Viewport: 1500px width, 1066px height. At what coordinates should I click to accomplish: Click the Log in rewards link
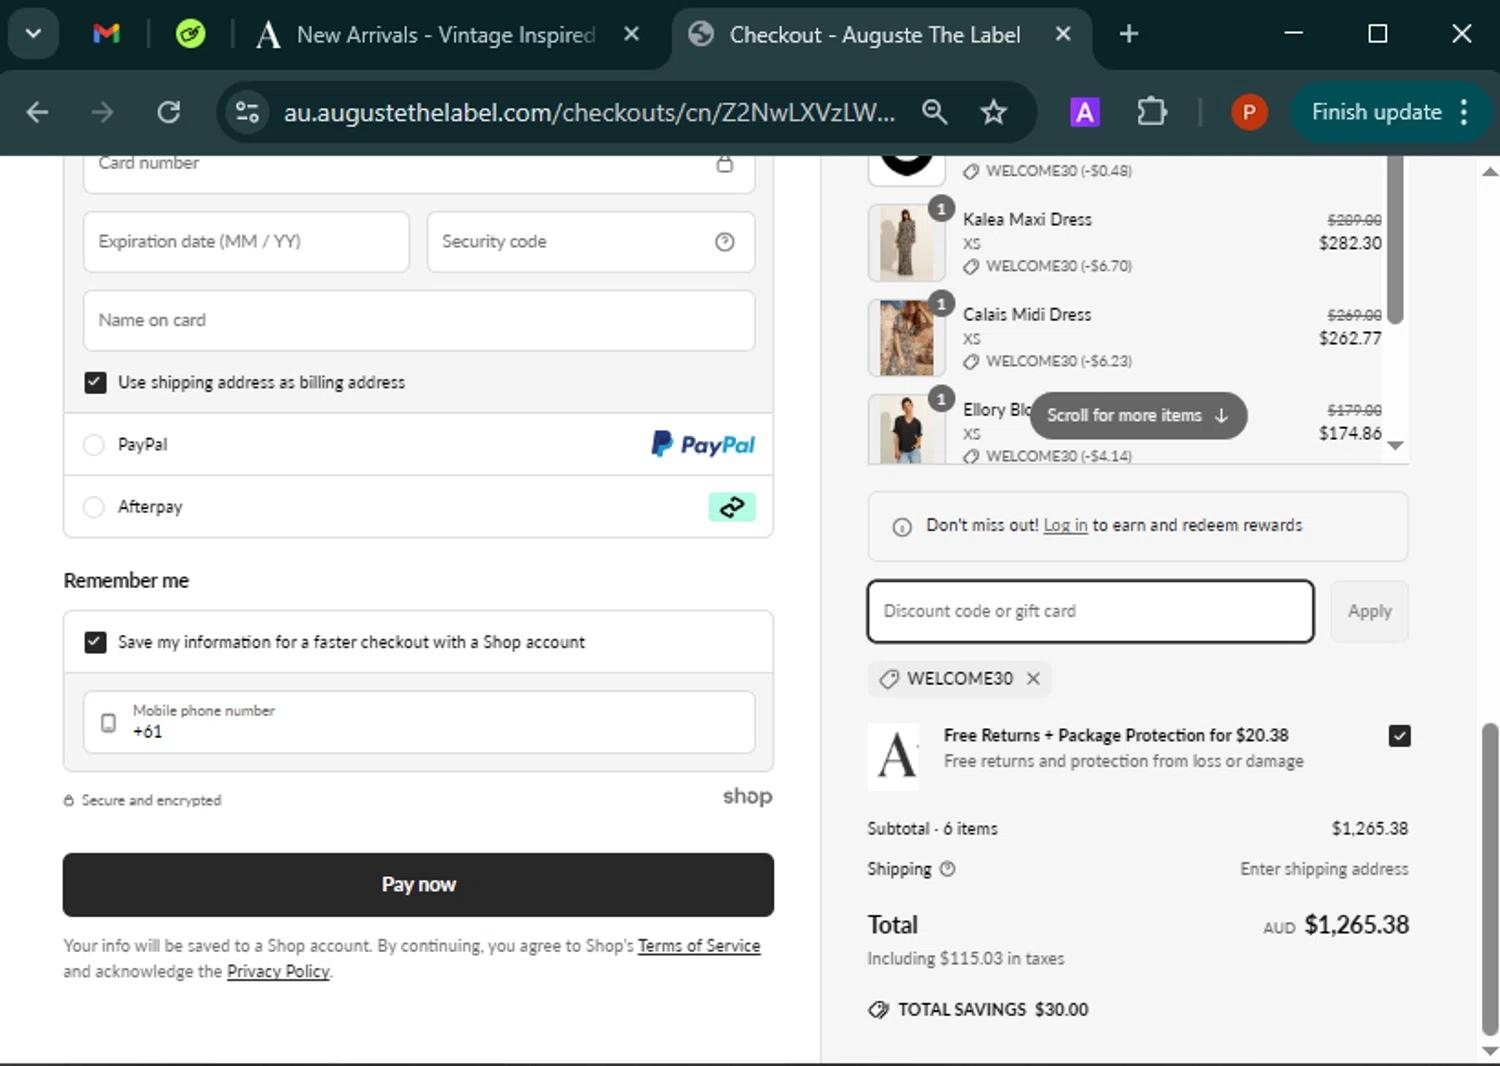[1065, 526]
